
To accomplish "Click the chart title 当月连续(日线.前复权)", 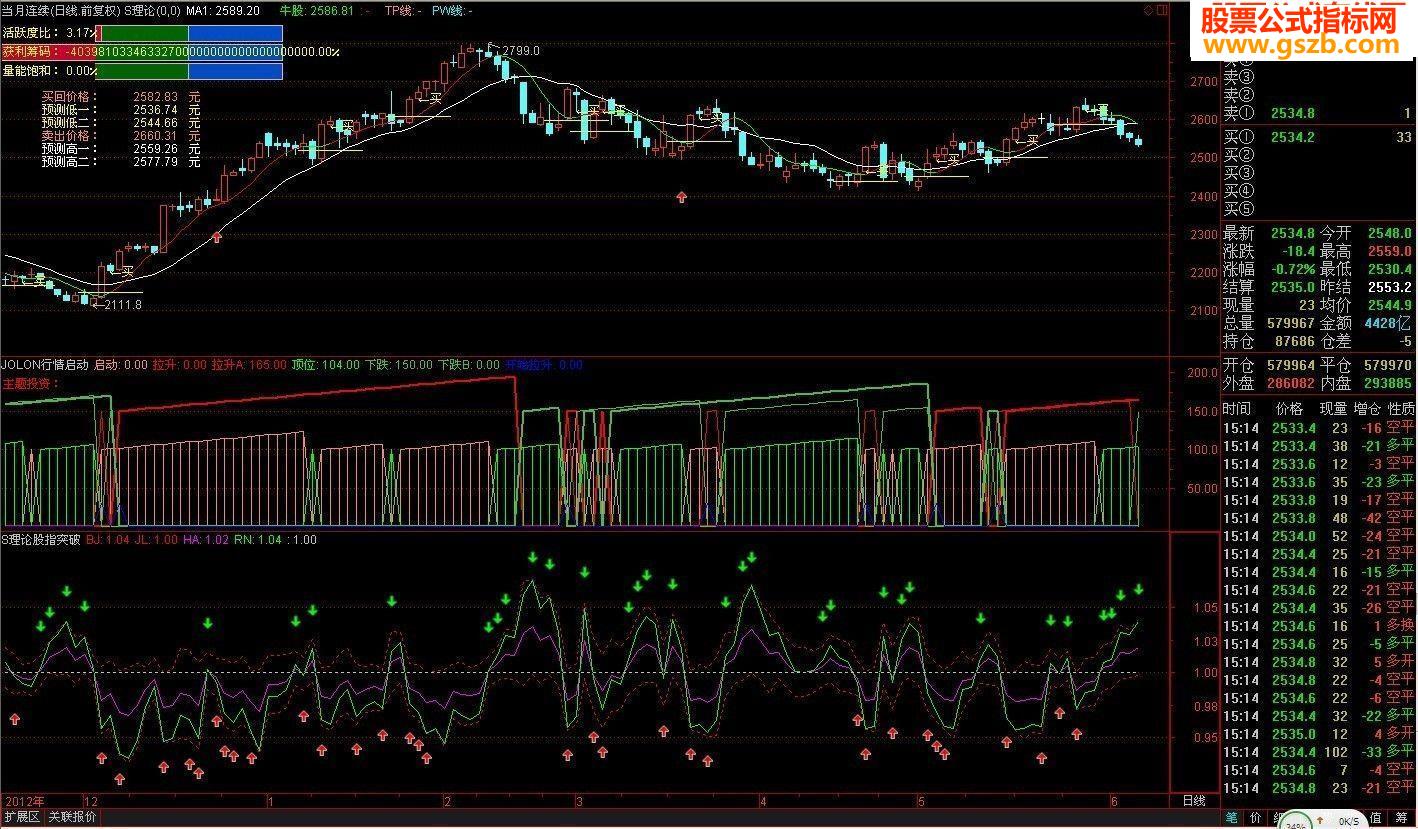I will [x=61, y=10].
